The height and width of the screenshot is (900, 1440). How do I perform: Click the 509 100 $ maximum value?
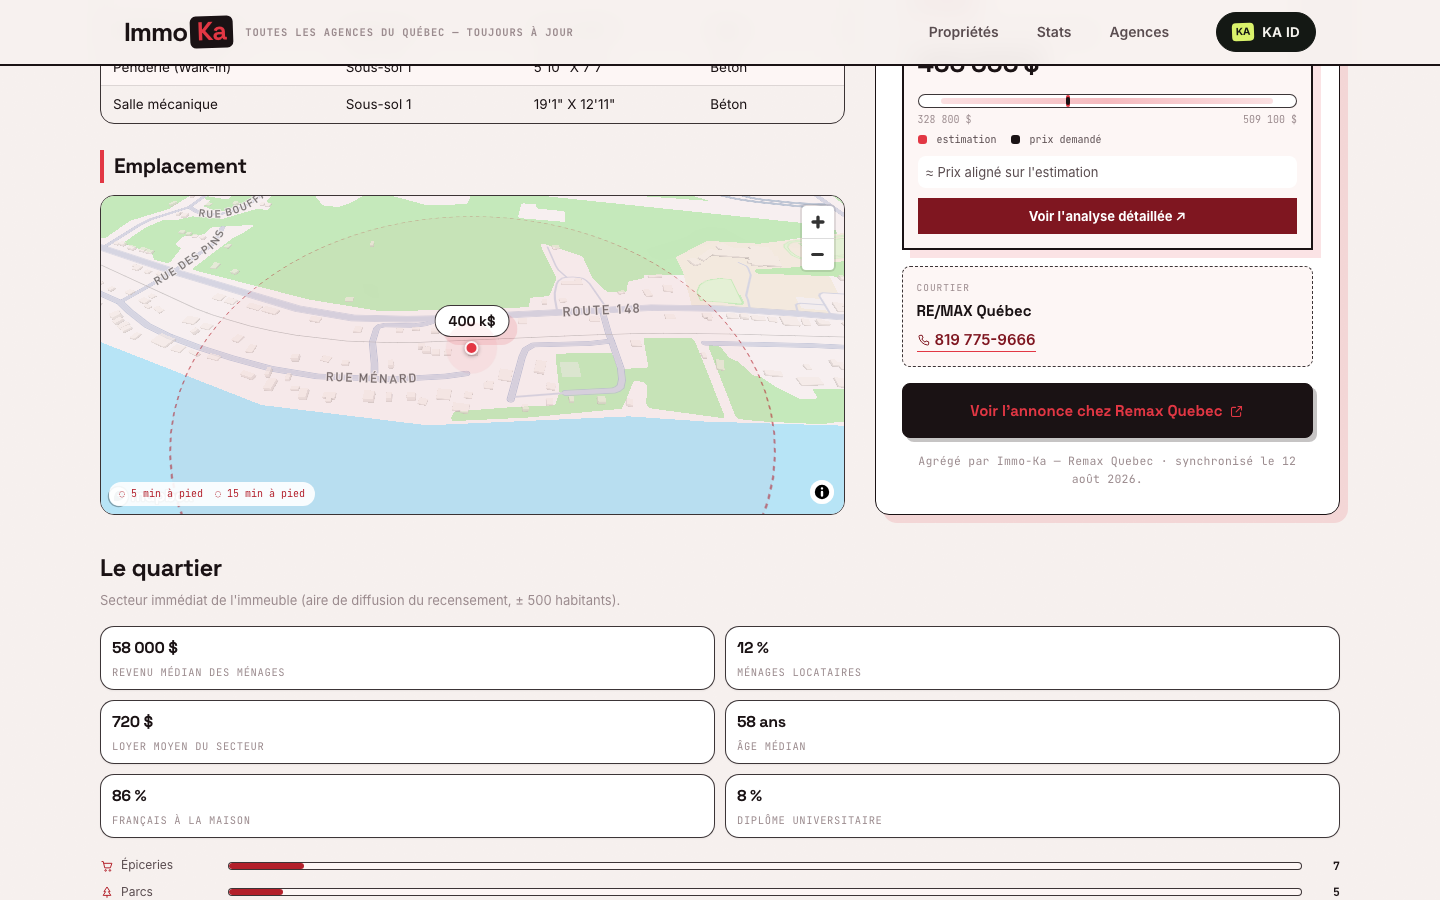coord(1270,119)
